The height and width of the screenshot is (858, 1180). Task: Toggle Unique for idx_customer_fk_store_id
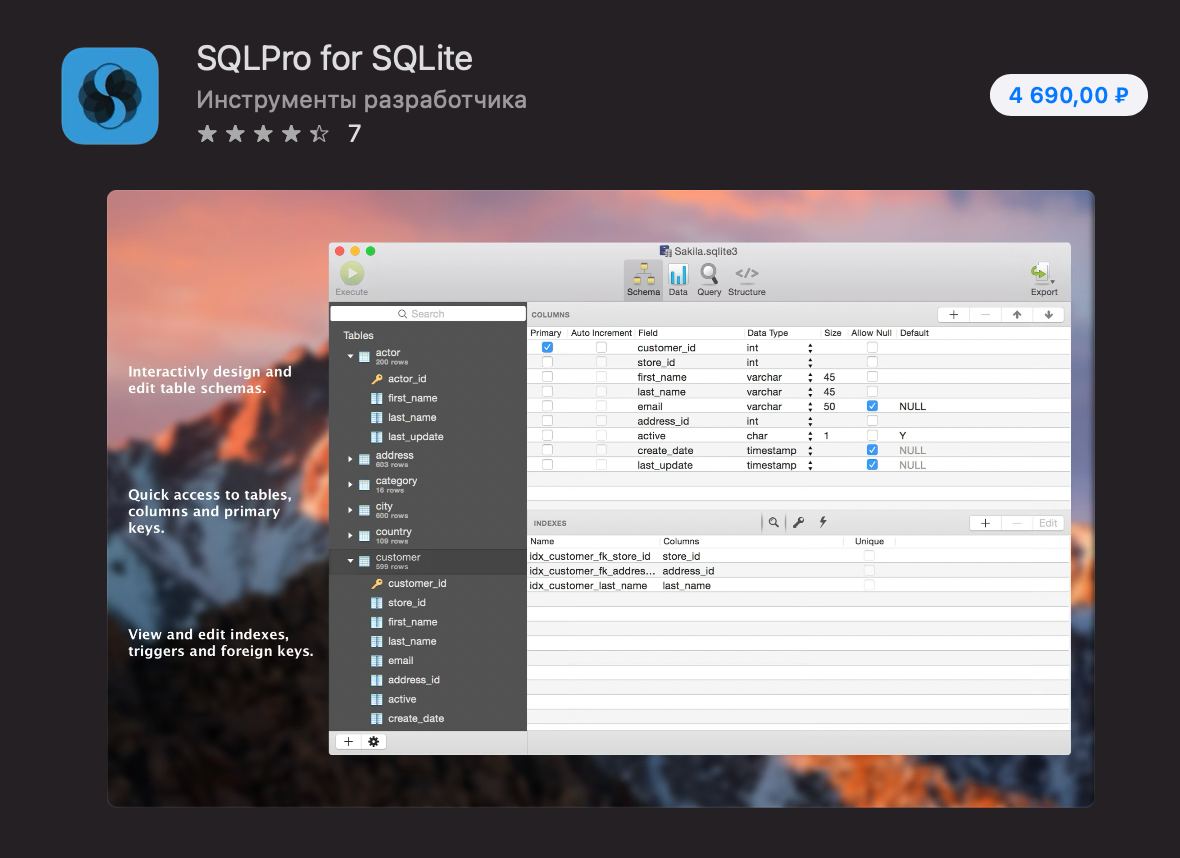click(x=869, y=556)
